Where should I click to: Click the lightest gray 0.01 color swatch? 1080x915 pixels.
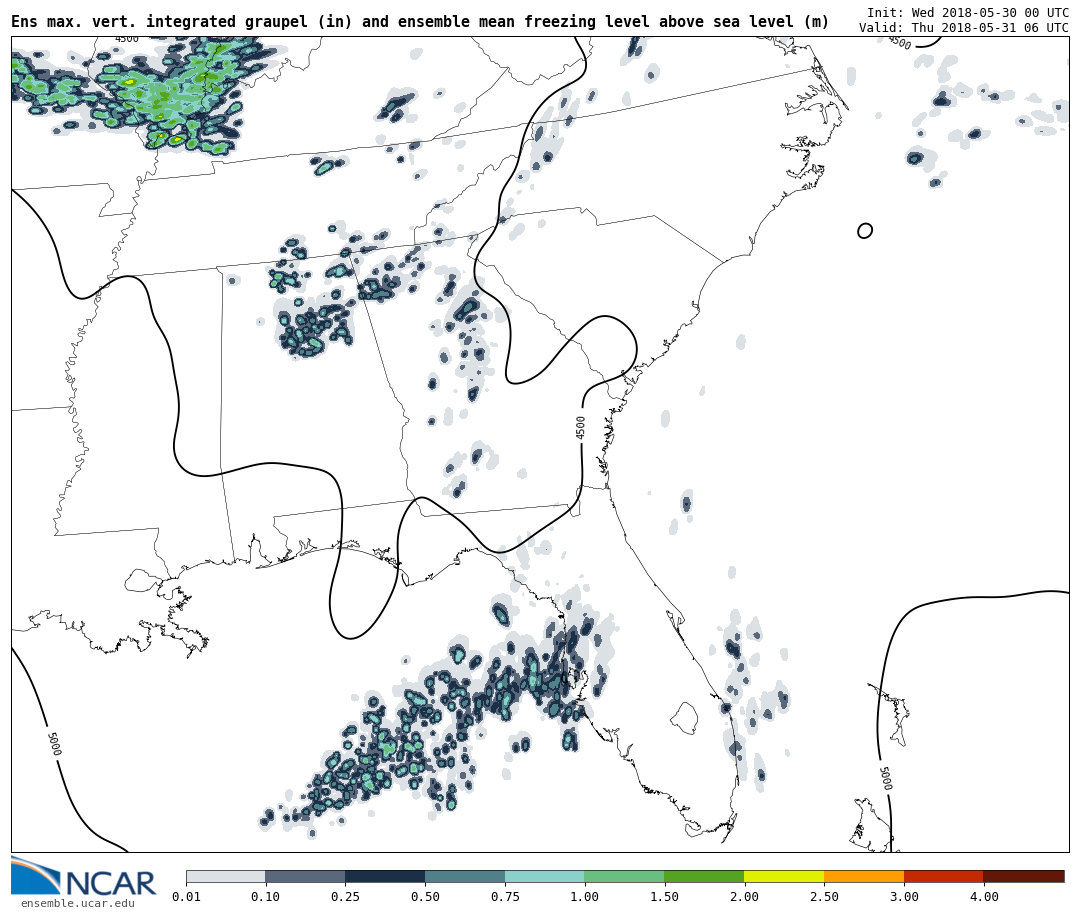[226, 876]
